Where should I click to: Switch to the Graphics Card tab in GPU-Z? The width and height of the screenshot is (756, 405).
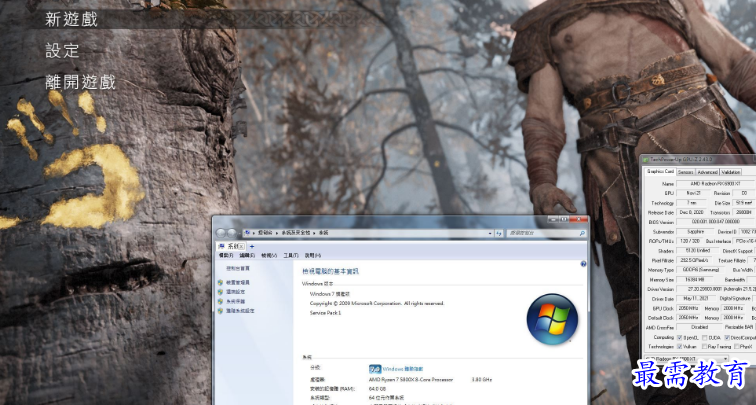(660, 172)
